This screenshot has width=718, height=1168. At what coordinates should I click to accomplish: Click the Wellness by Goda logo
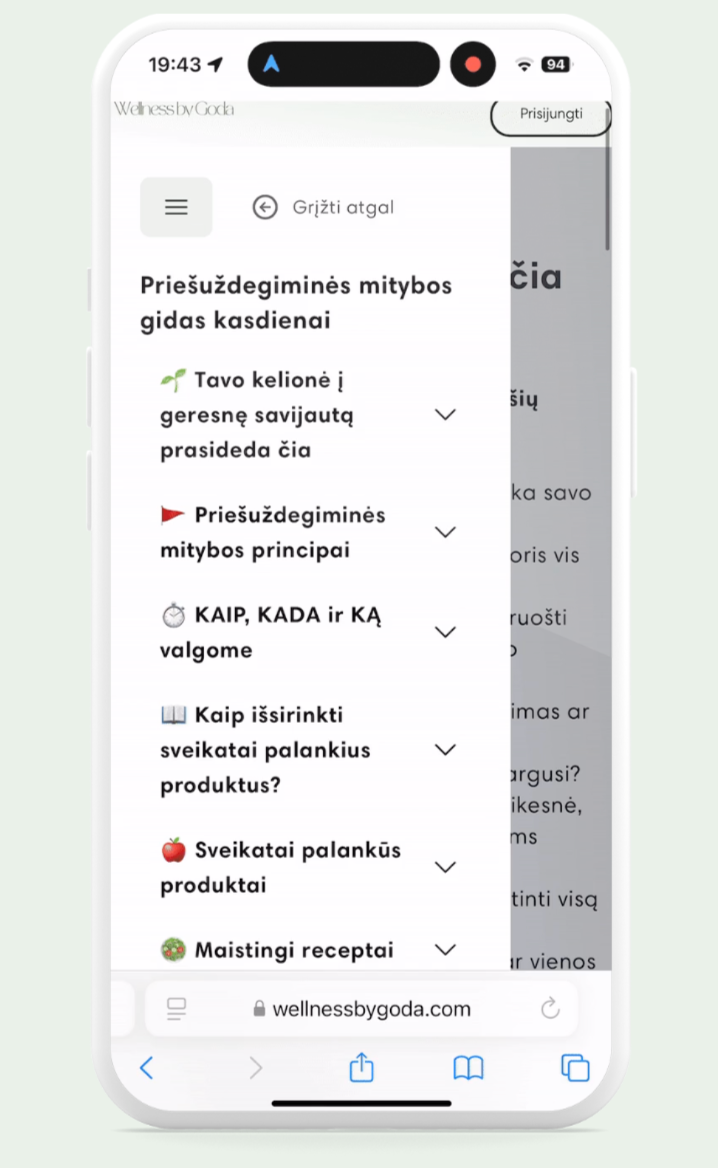coord(174,109)
